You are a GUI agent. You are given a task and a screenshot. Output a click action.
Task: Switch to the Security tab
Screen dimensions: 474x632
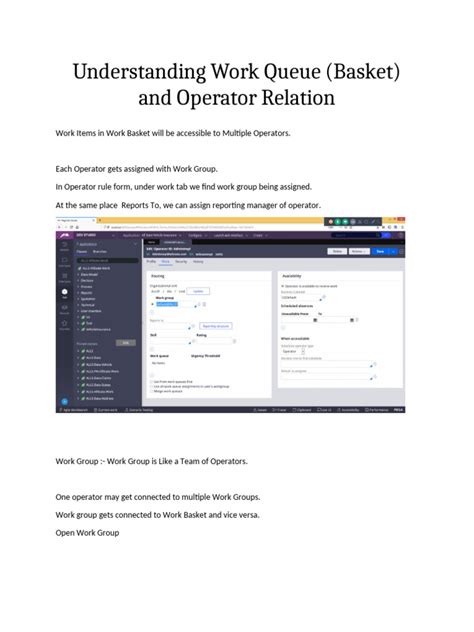(x=181, y=262)
